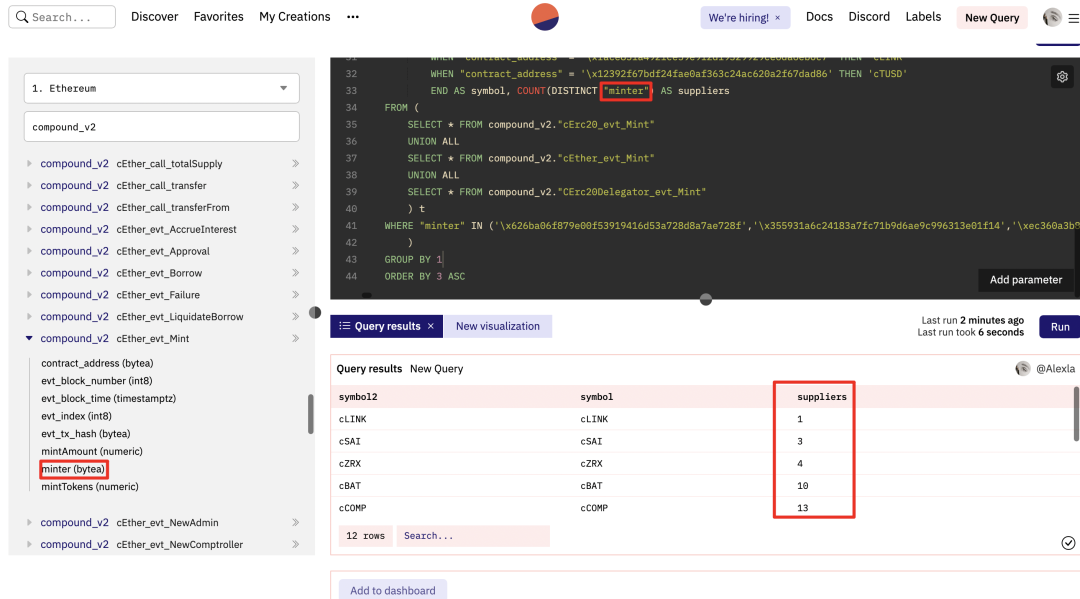This screenshot has width=1080, height=599.
Task: Collapse cEther_evt_Mint table columns
Action: pos(29,339)
